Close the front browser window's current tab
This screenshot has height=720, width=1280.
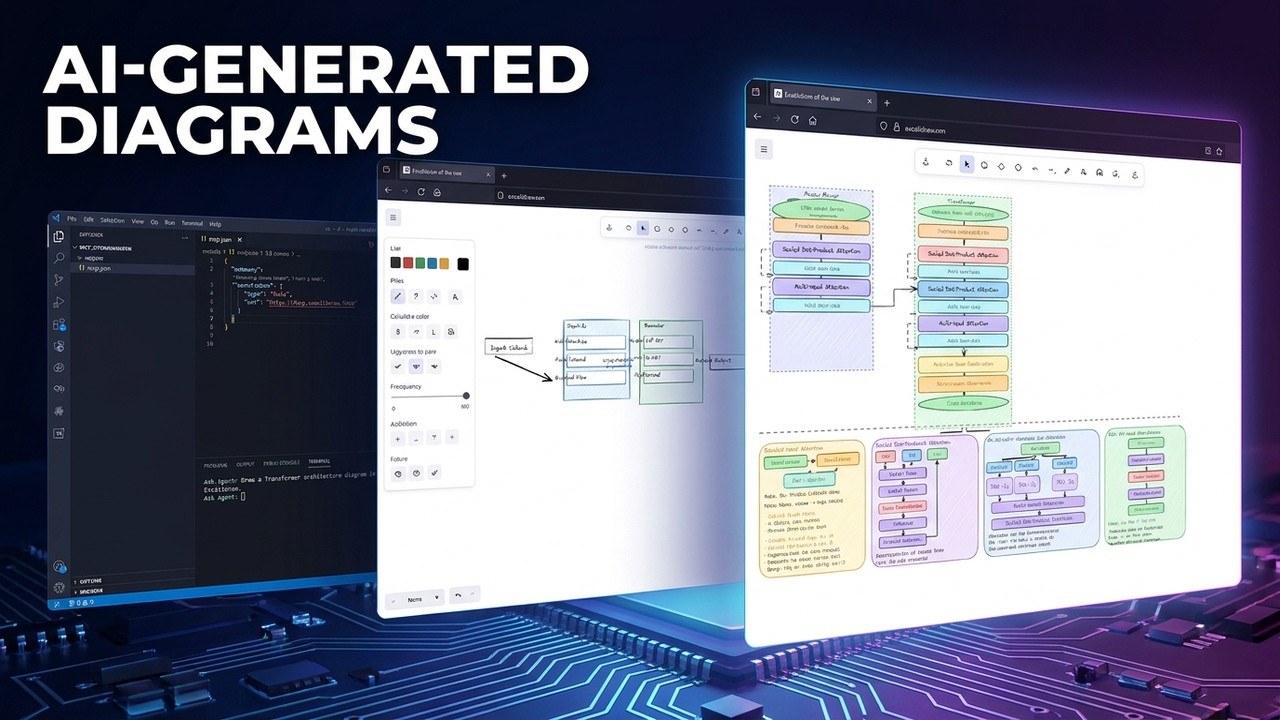(x=870, y=101)
